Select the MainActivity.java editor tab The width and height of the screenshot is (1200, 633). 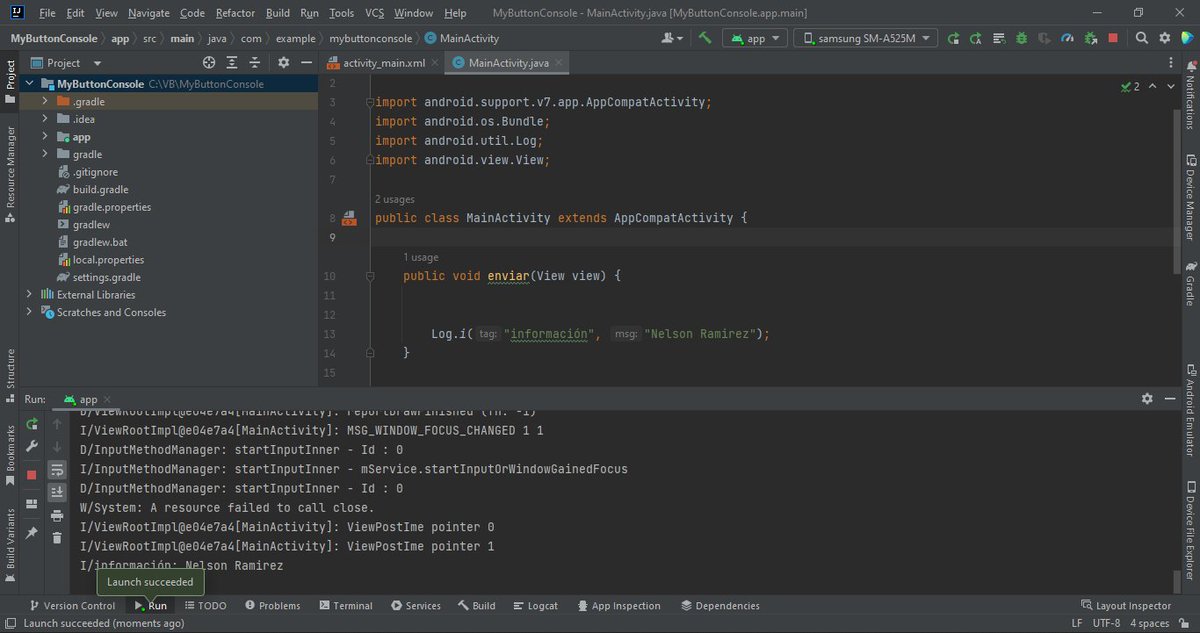(x=506, y=62)
